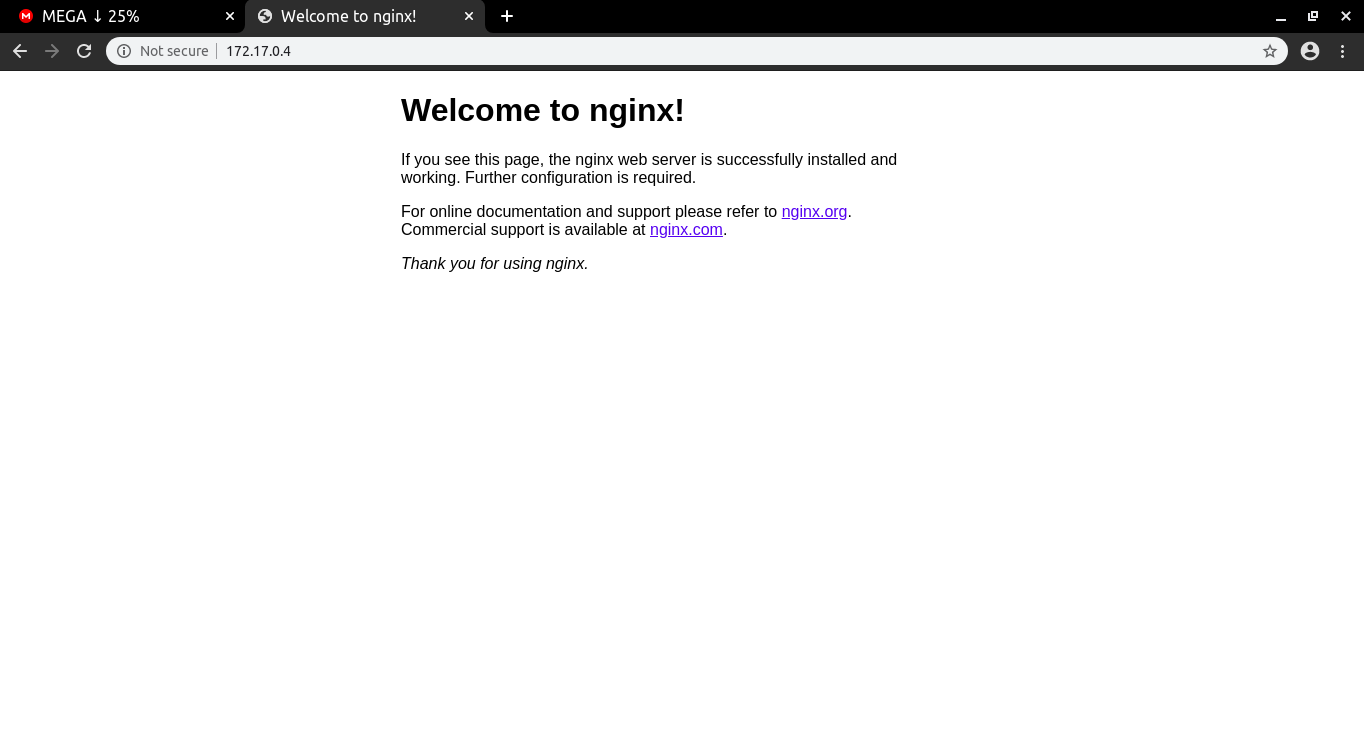Click 'Further configuration is required.' text
The height and width of the screenshot is (741, 1364).
point(580,178)
